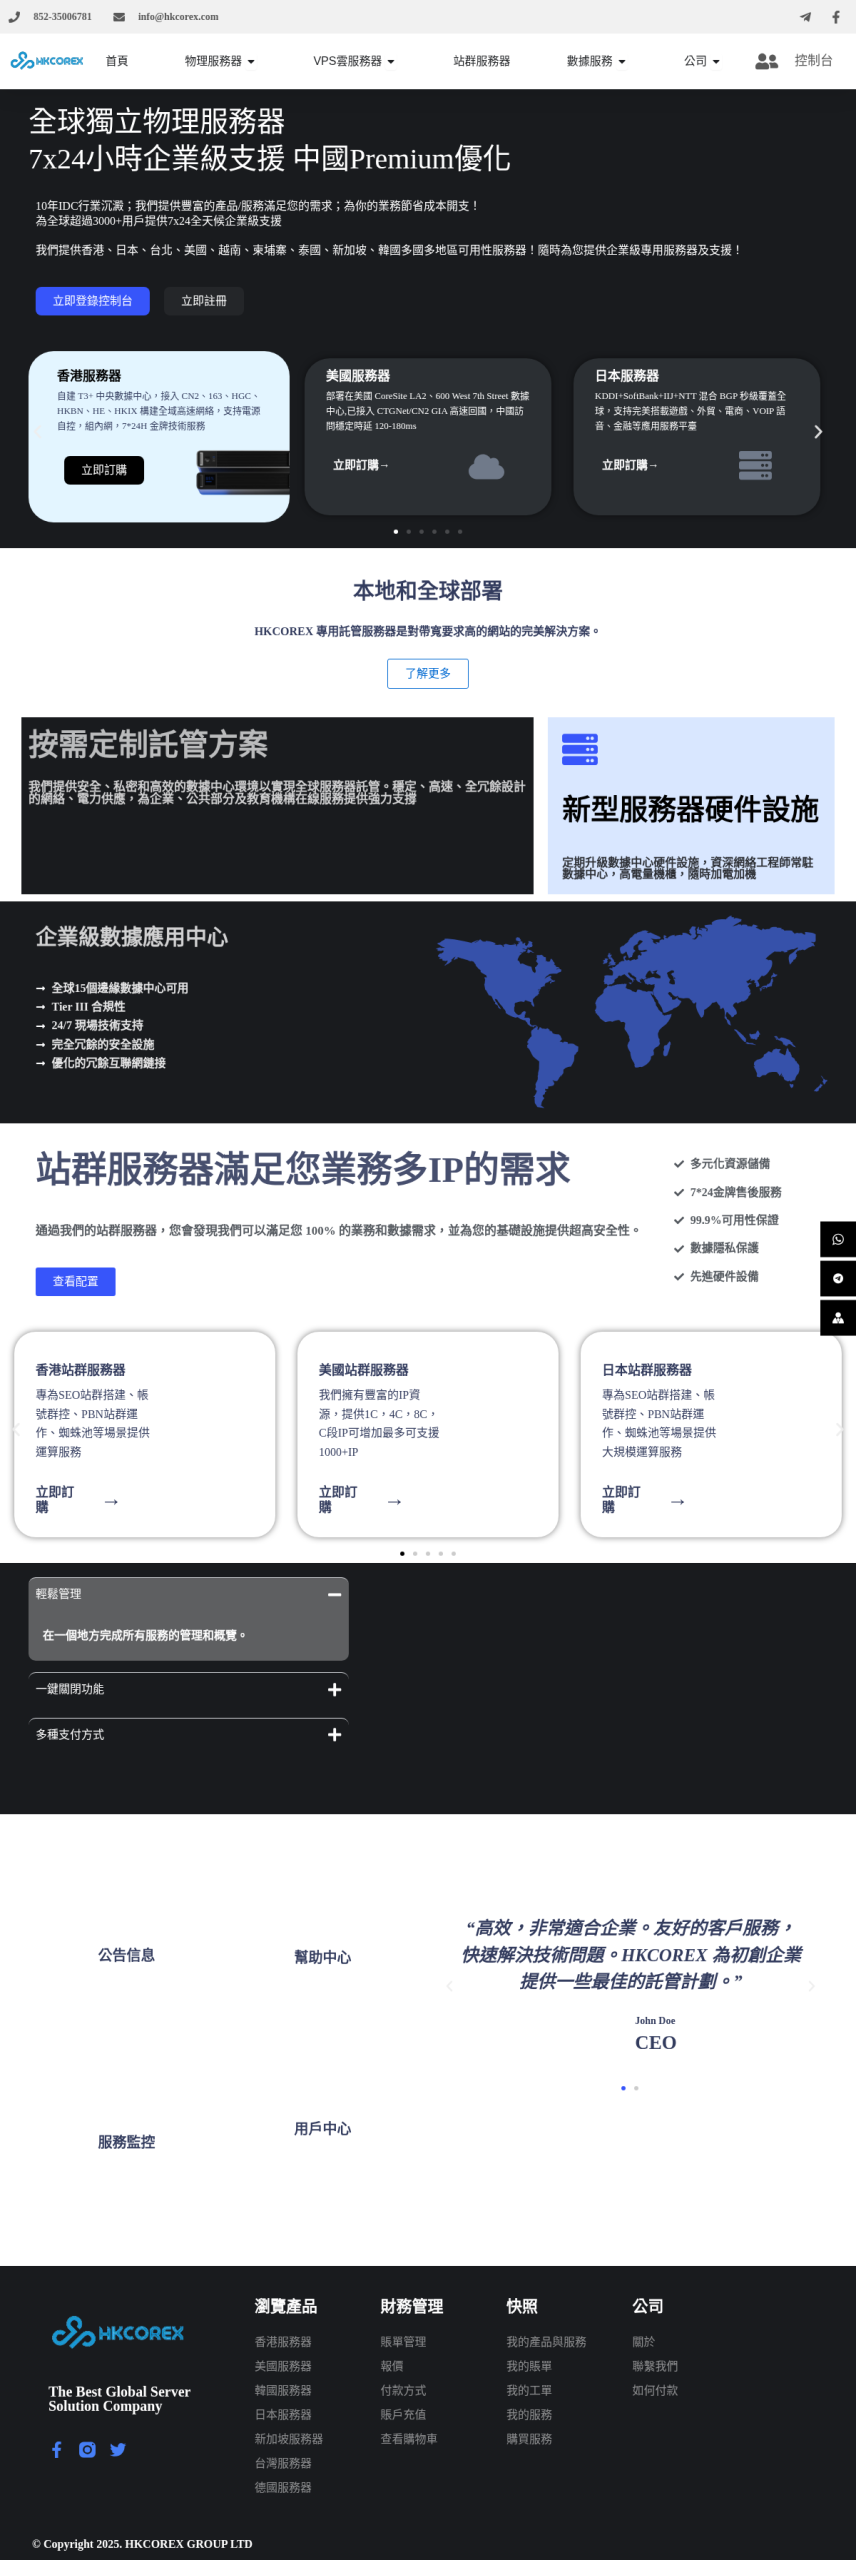Click the floating user support icon

click(x=838, y=1318)
